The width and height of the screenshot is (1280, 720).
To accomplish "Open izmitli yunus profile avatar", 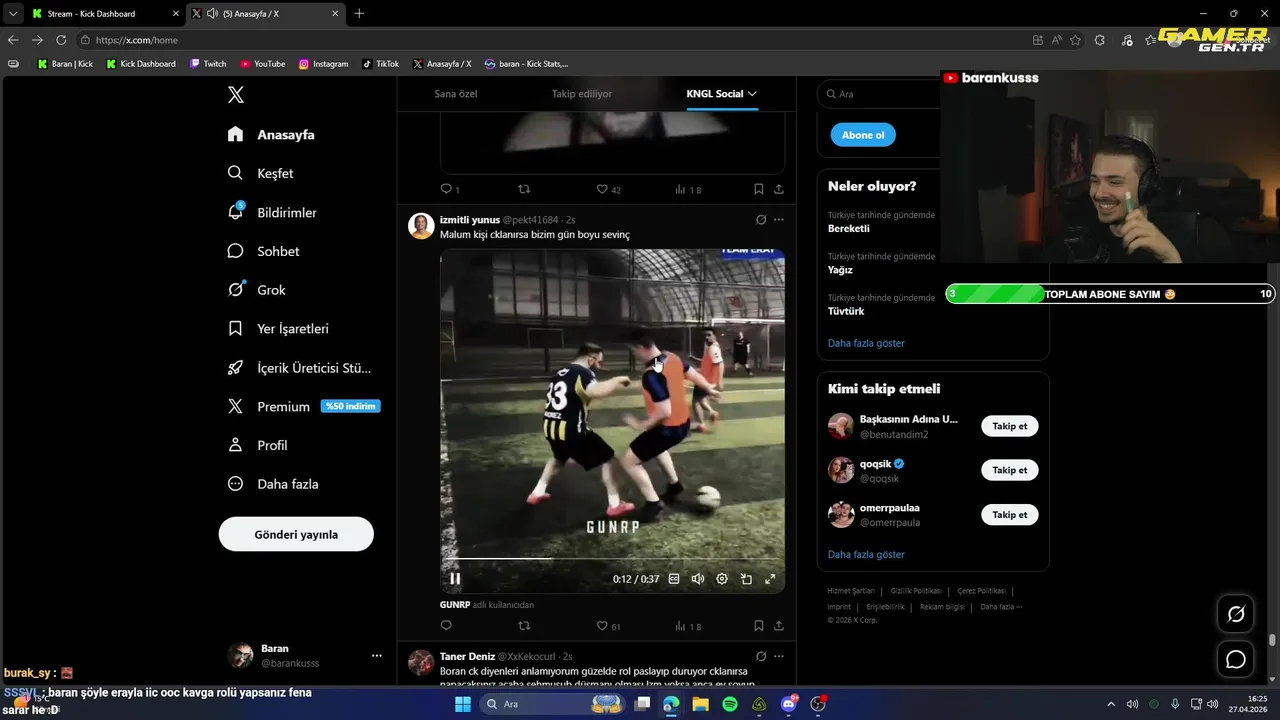I will click(421, 226).
